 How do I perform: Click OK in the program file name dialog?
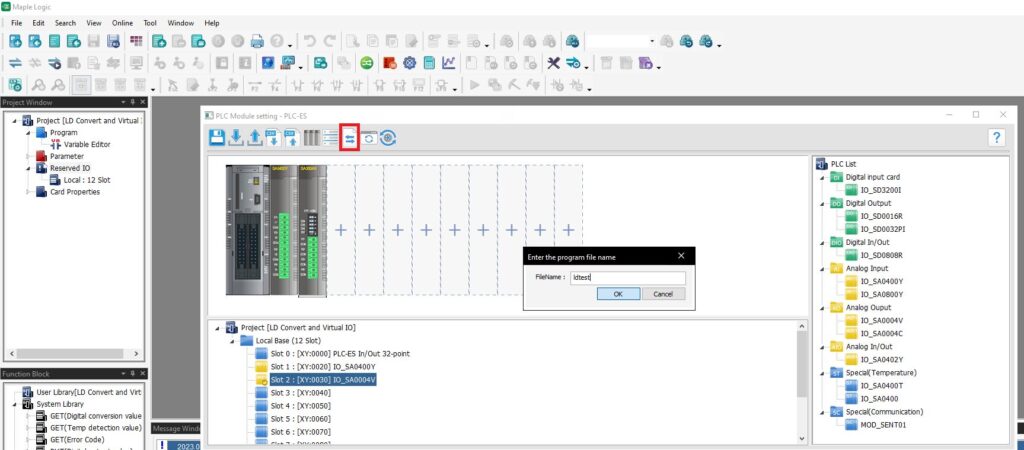pyautogui.click(x=618, y=294)
